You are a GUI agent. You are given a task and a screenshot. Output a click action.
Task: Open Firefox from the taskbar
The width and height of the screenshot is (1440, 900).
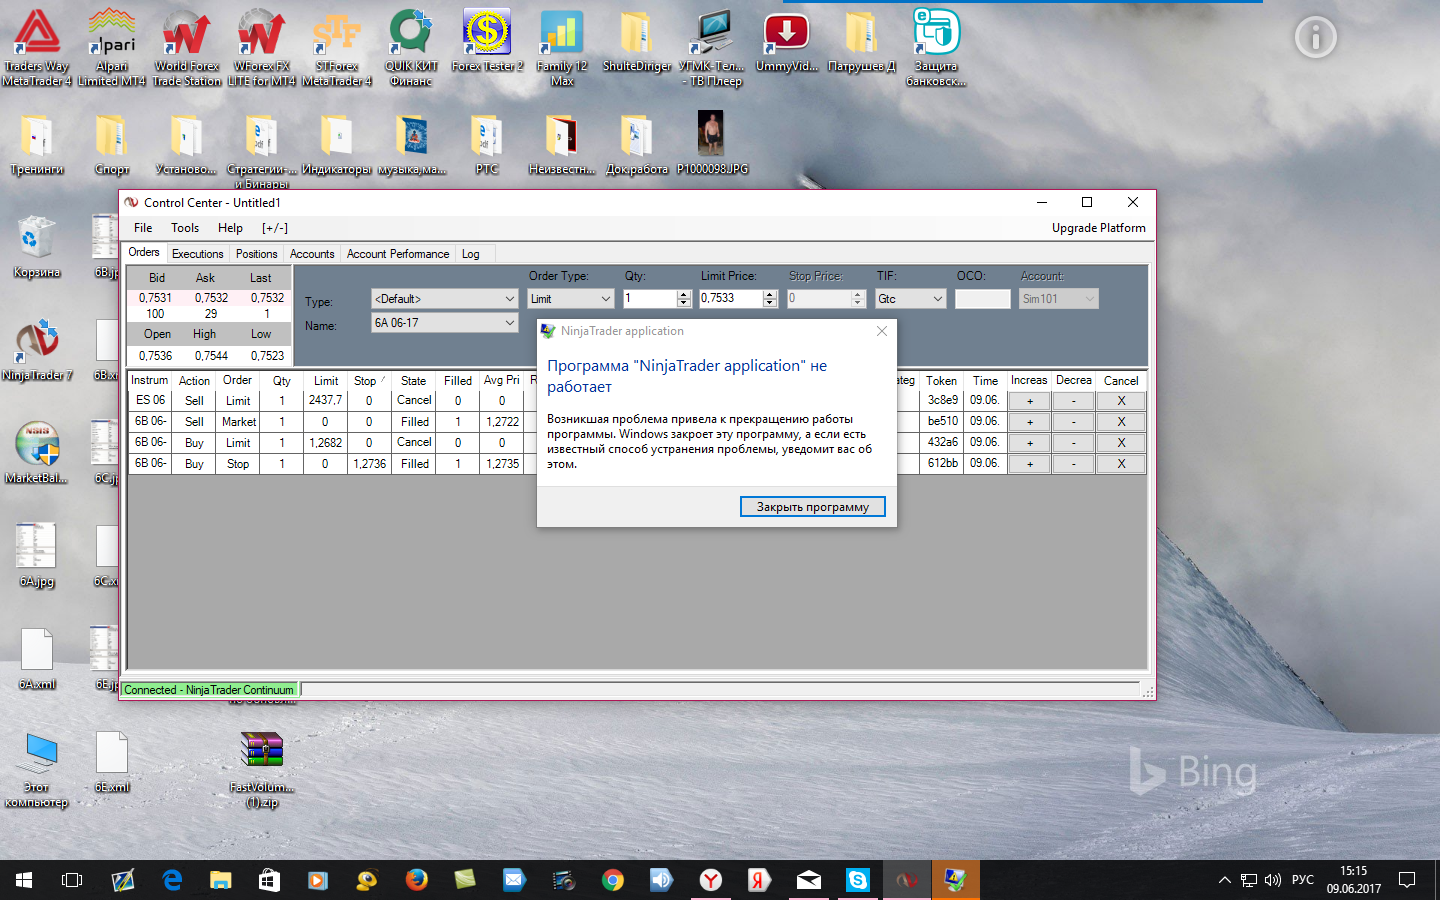(417, 880)
